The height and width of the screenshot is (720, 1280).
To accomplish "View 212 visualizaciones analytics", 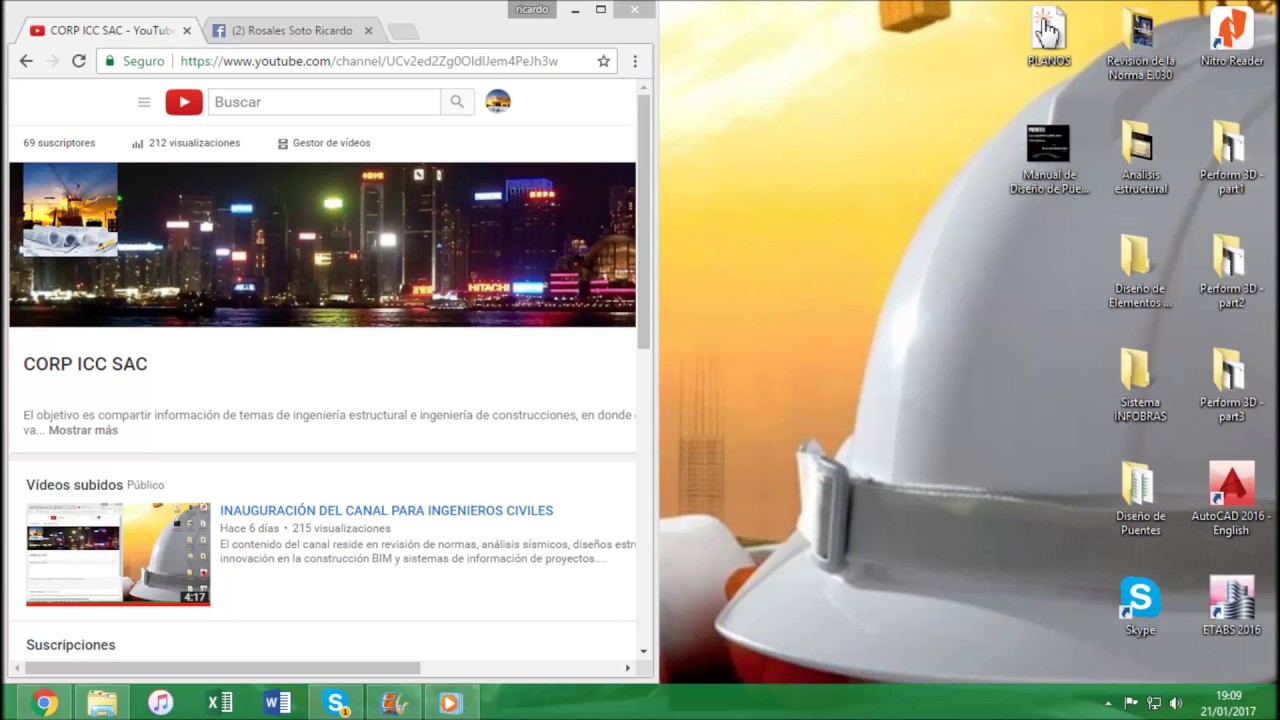I will 186,143.
